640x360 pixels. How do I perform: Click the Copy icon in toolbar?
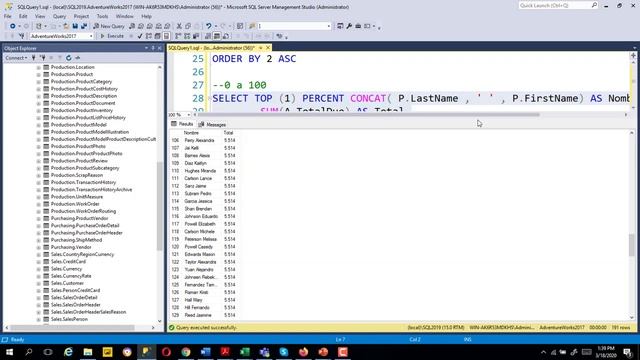188,26
